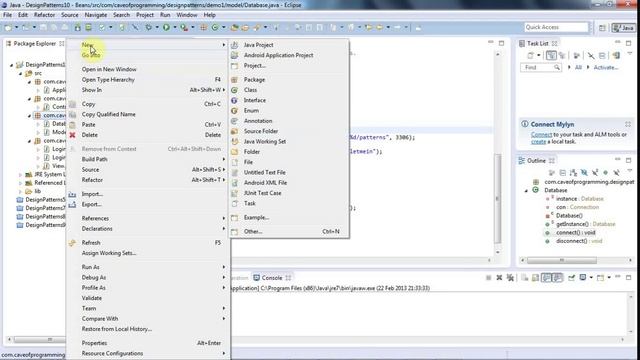Click the Terminate stop icon in Console
Image resolution: width=640 pixels, height=360 pixels.
[x=489, y=278]
